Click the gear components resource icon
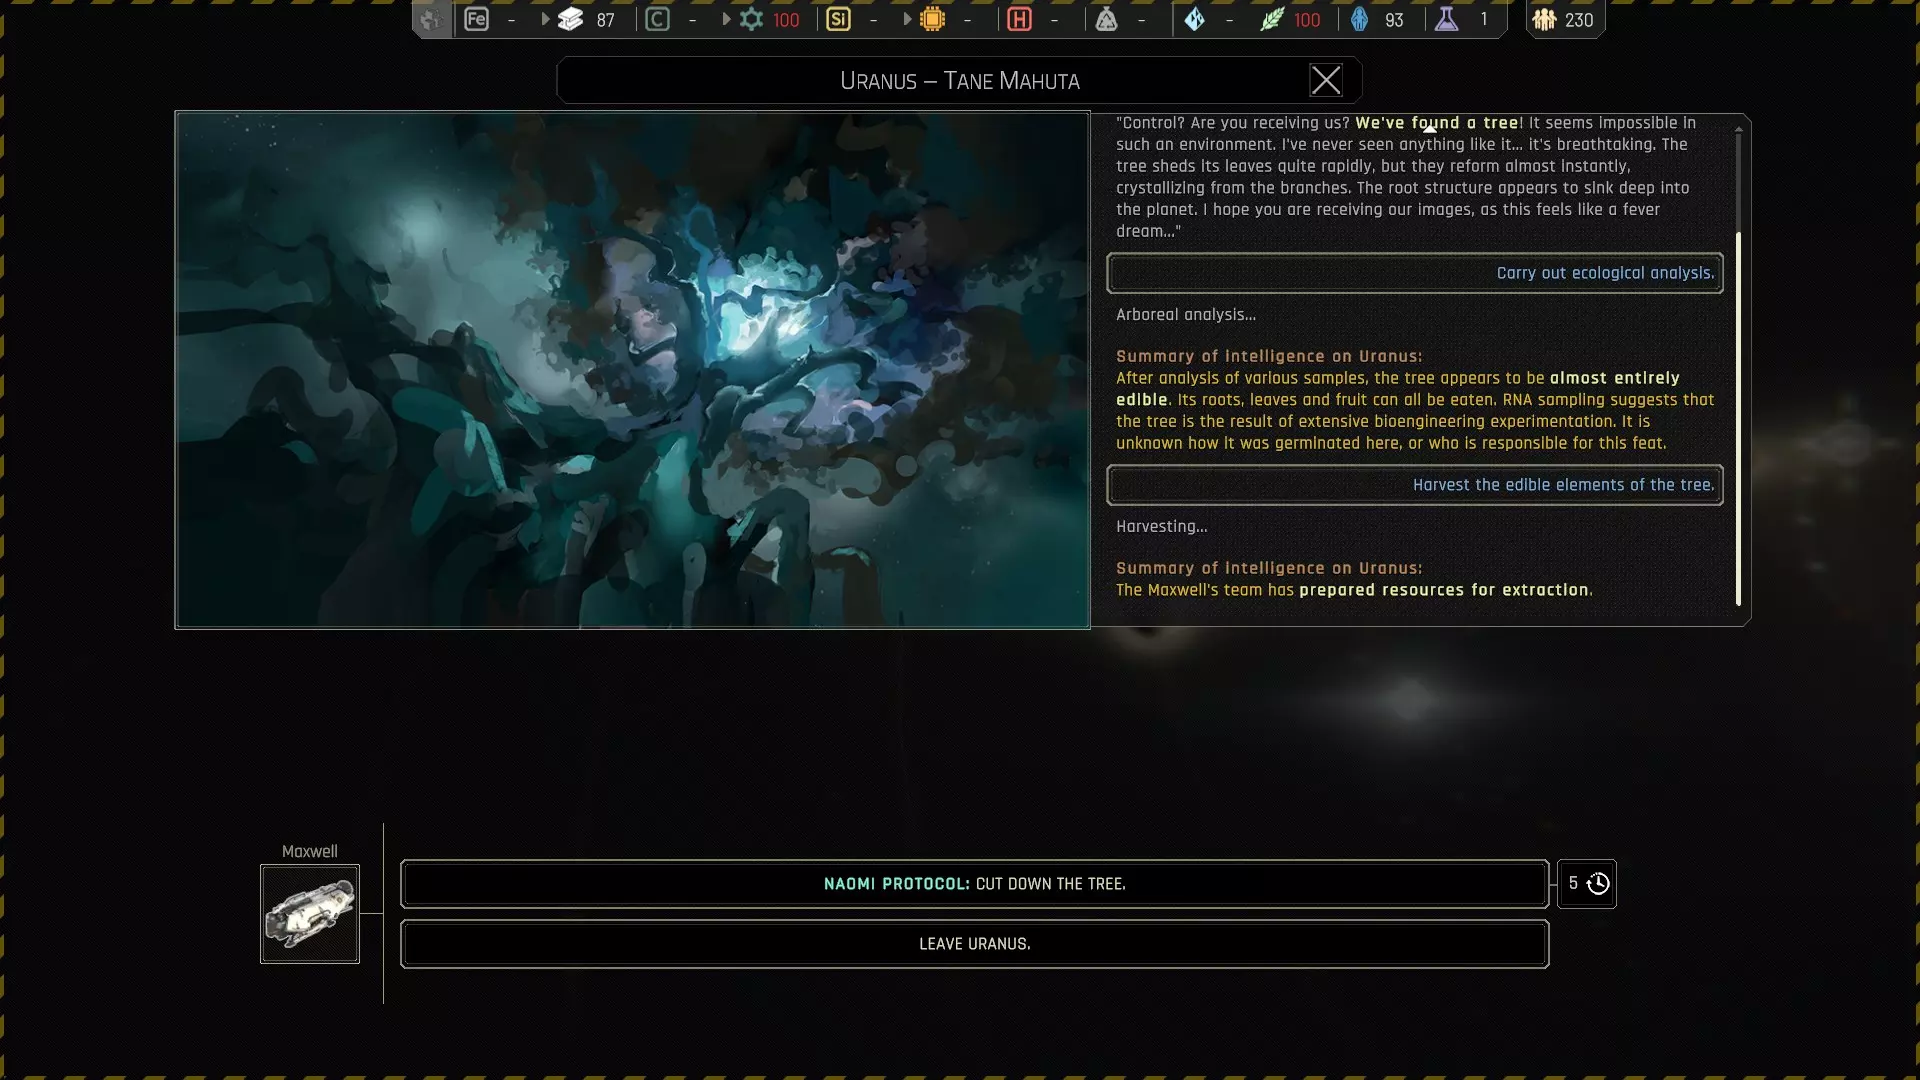The image size is (1920, 1080). tap(751, 19)
